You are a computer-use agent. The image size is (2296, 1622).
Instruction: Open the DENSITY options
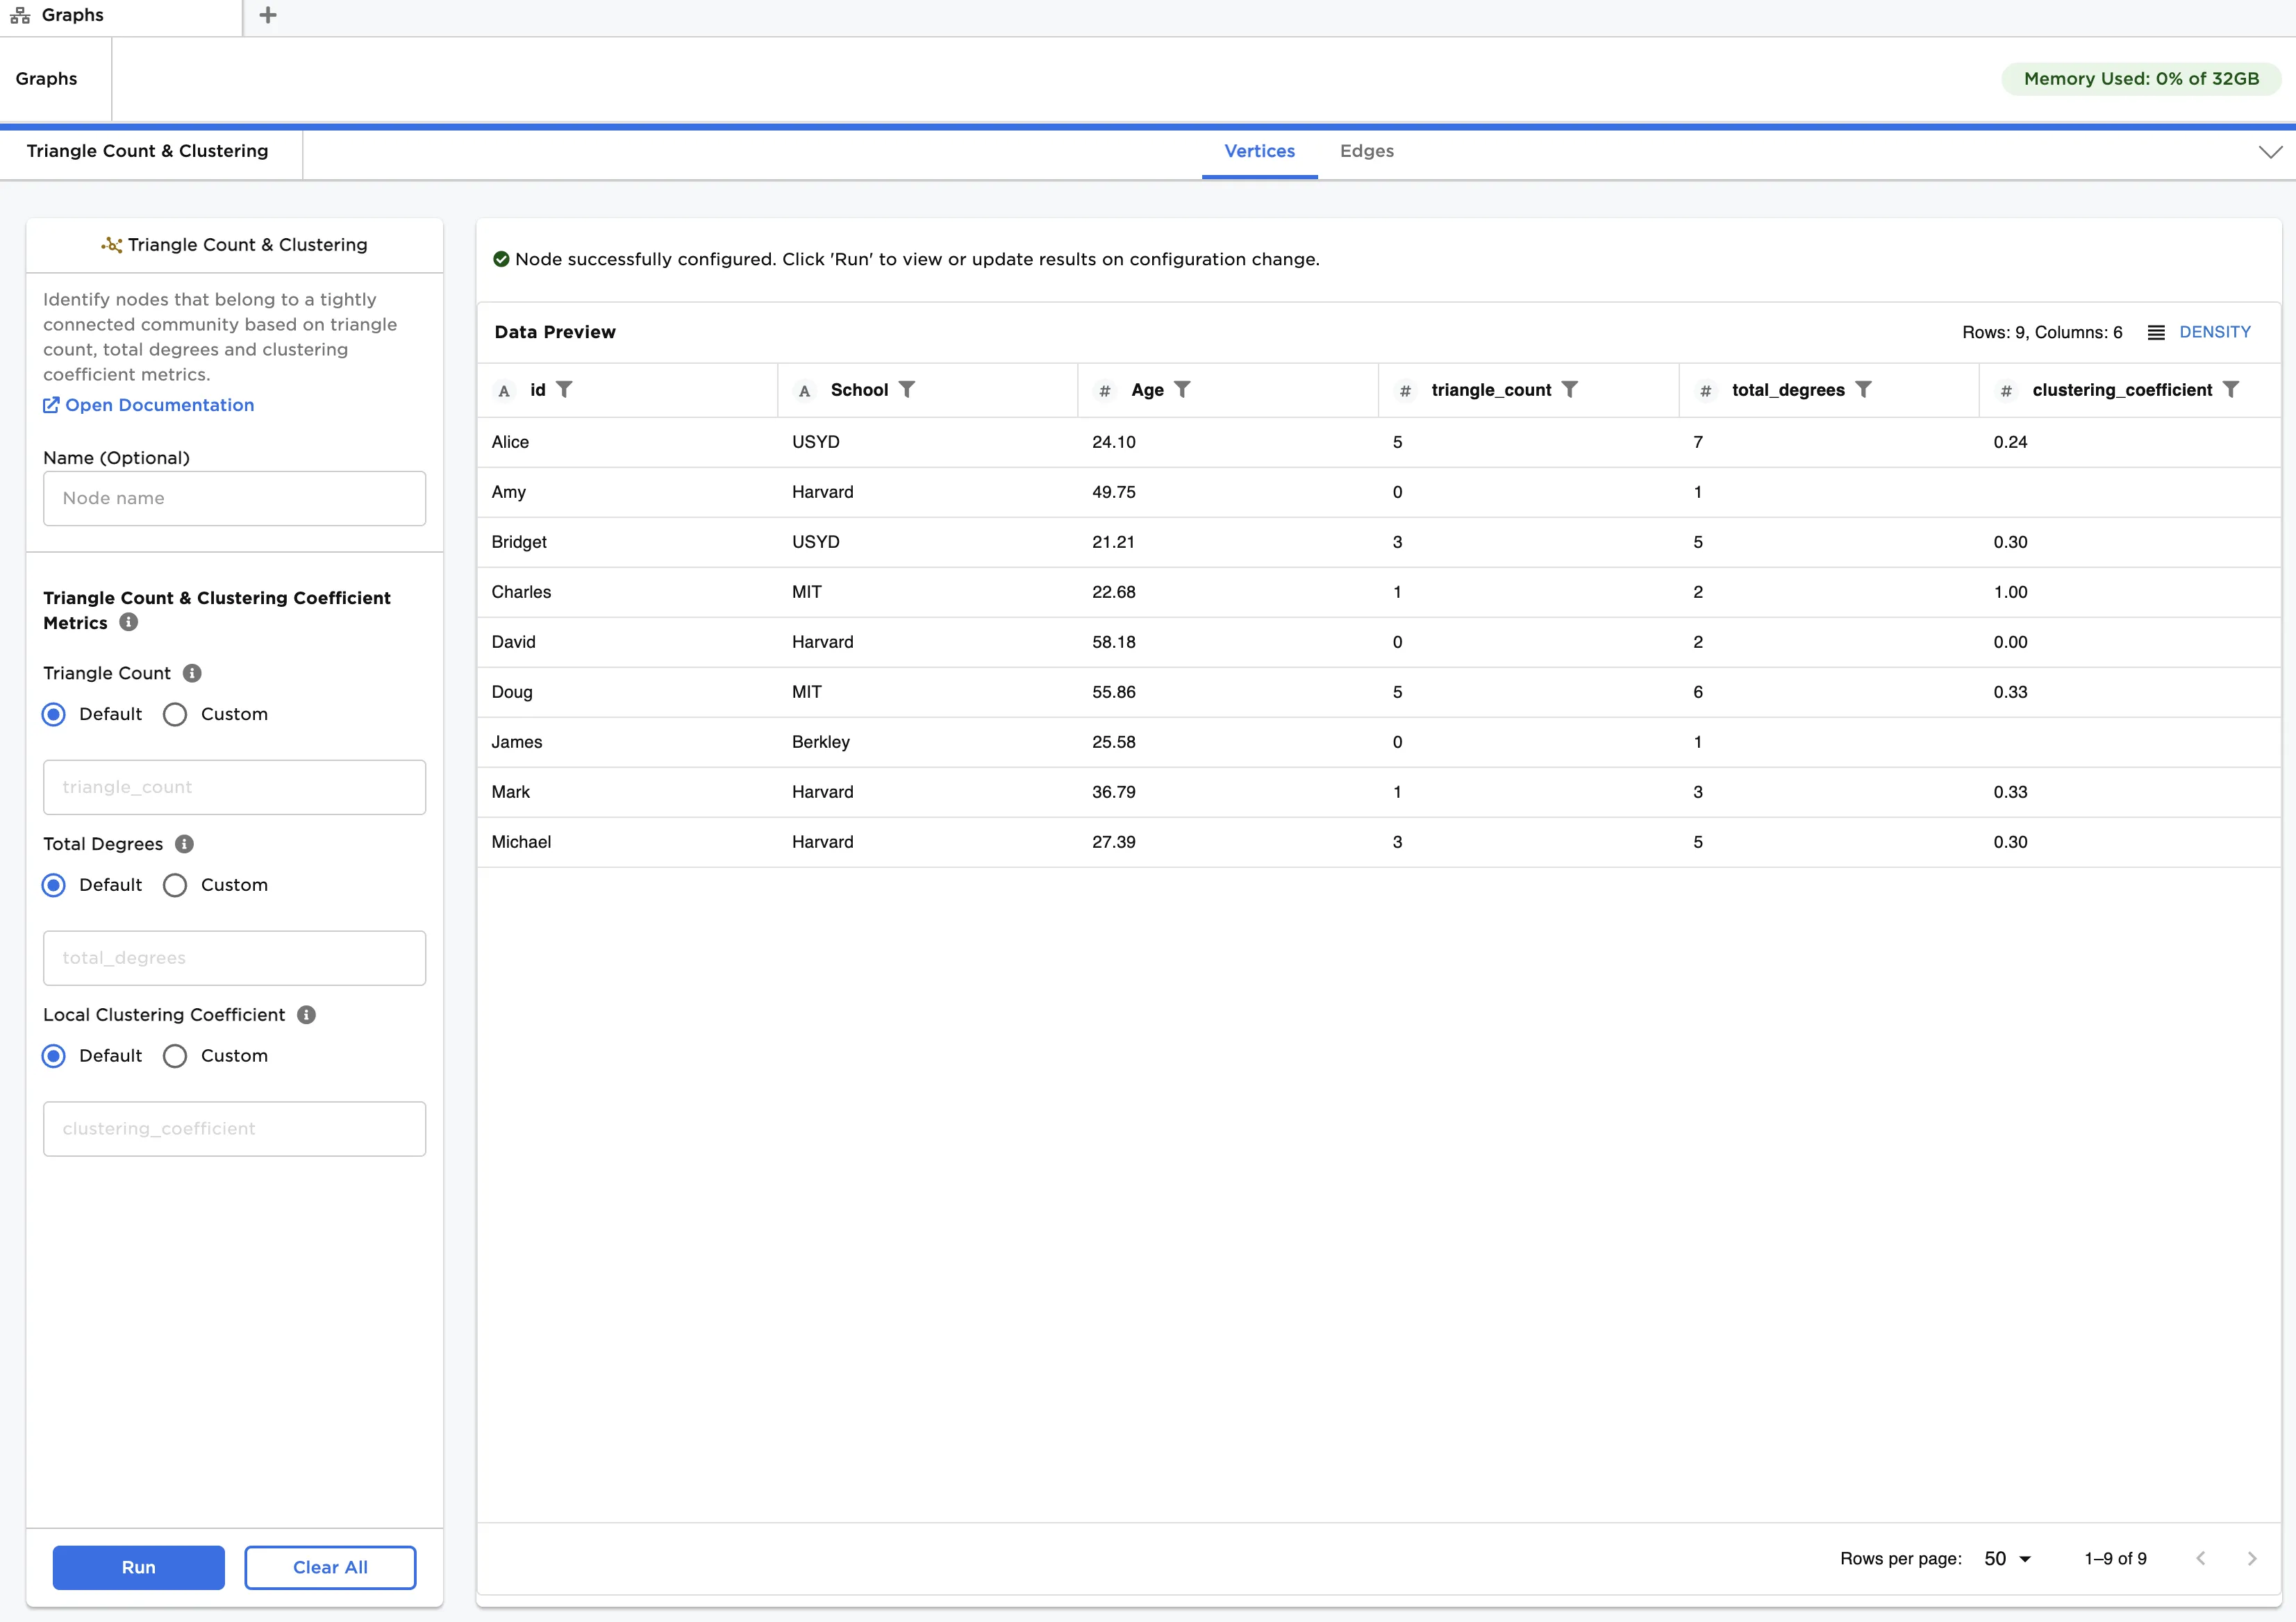2199,332
